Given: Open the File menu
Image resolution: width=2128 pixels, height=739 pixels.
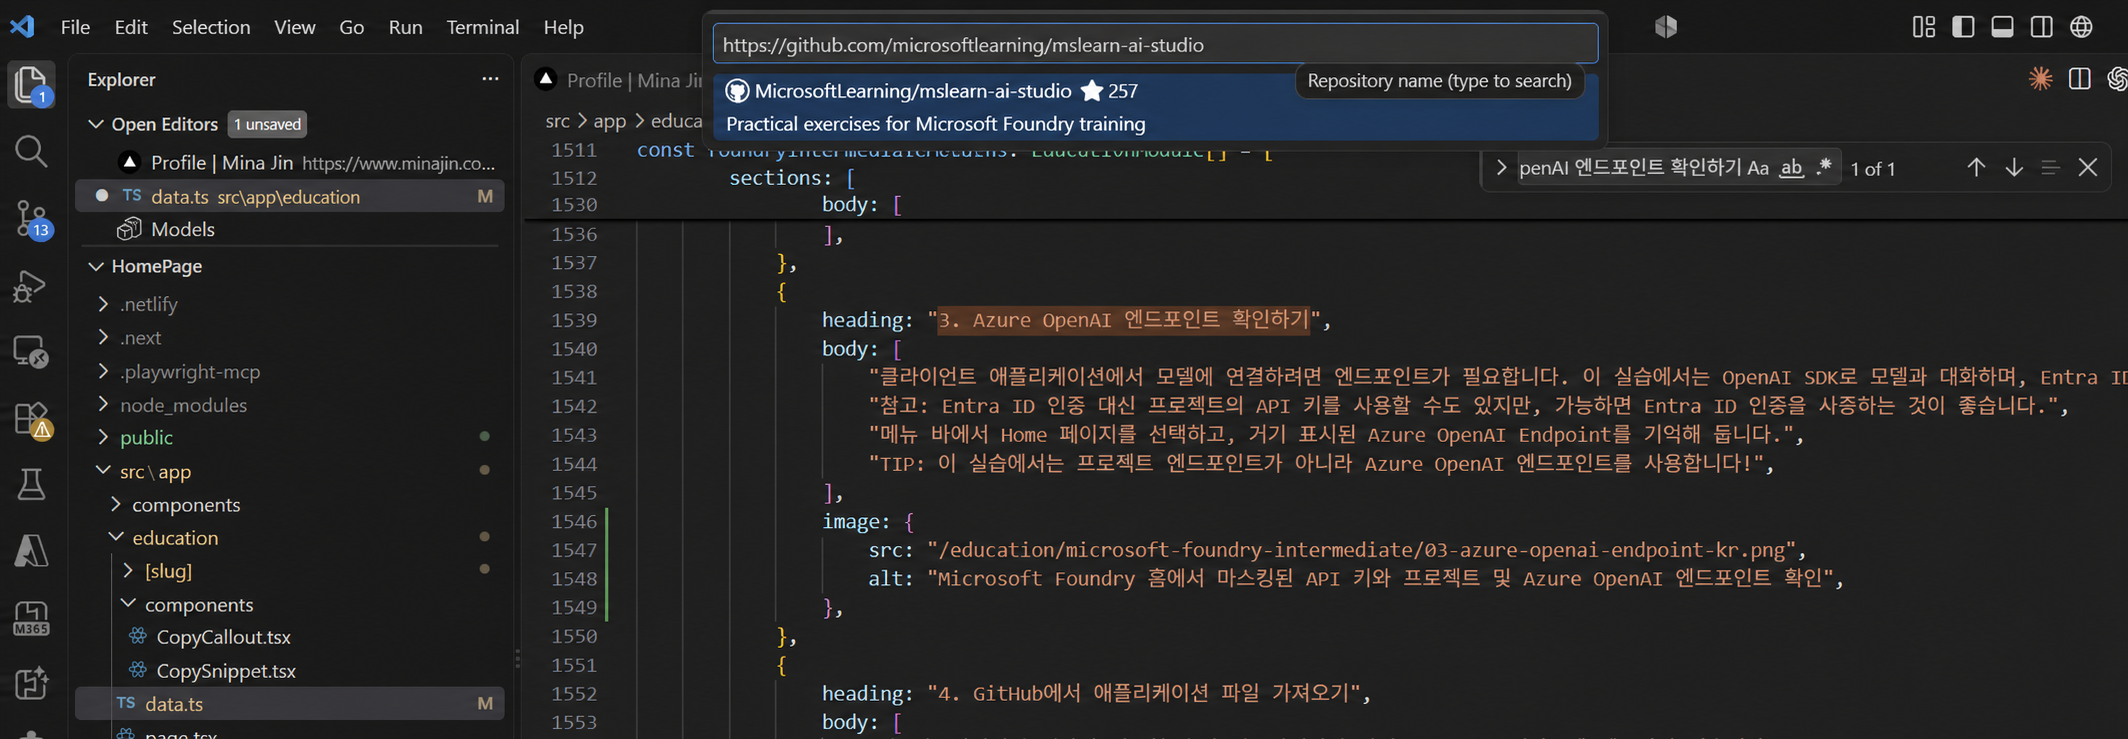Looking at the screenshot, I should (75, 27).
